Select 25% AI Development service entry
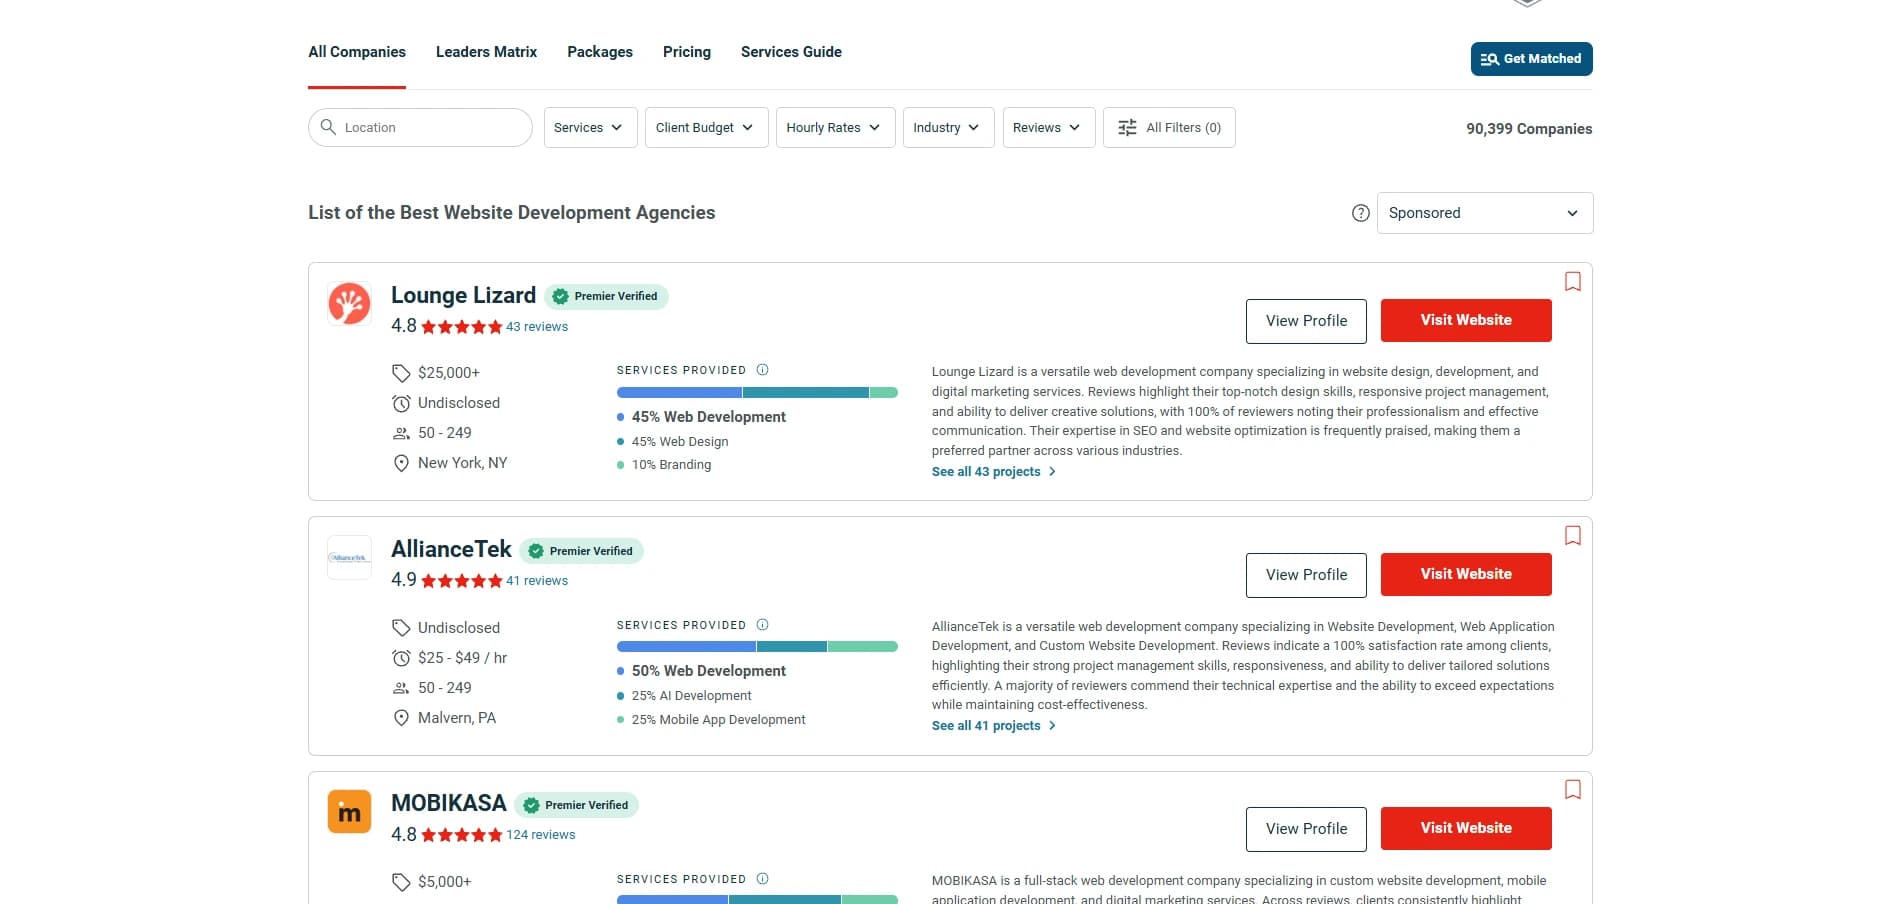The width and height of the screenshot is (1892, 904). [691, 696]
